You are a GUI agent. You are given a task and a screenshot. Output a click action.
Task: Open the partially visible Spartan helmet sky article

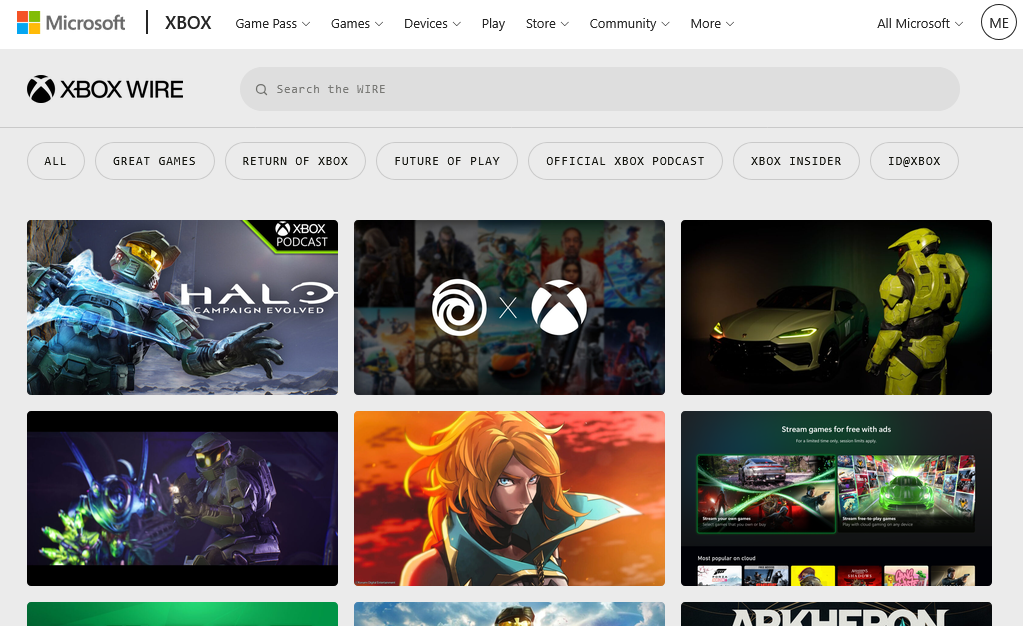509,614
